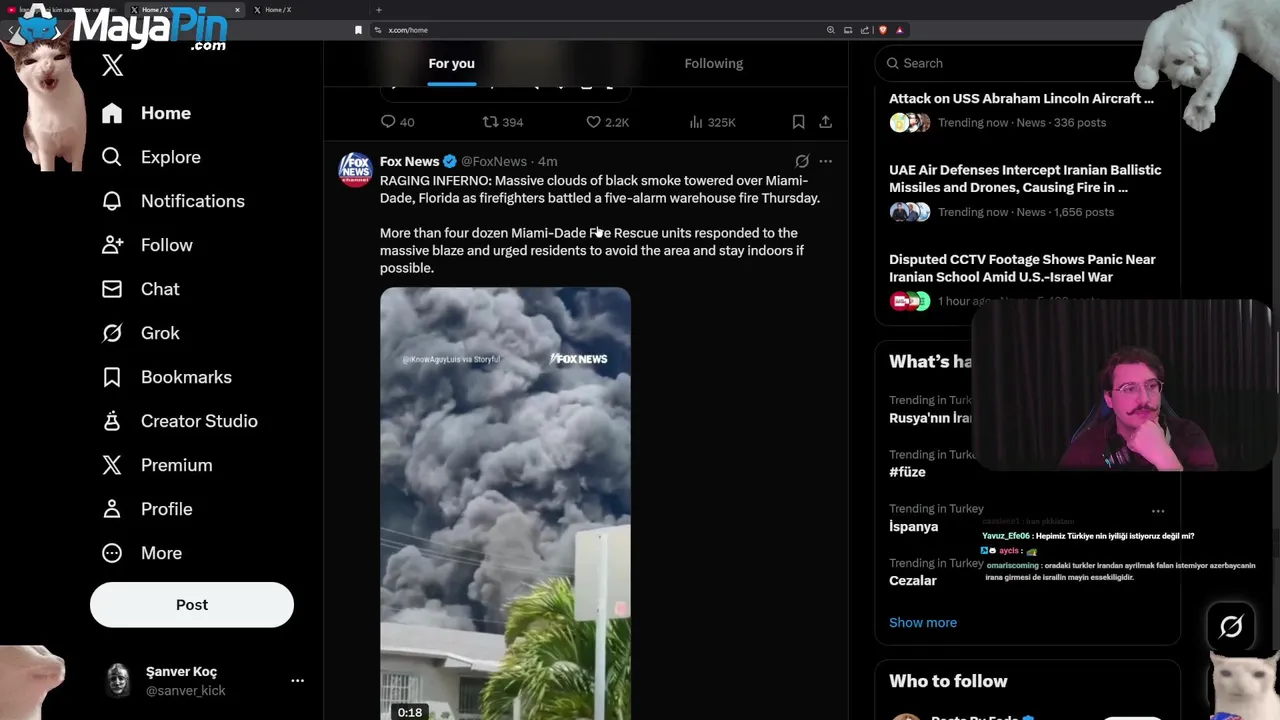Click Brave Shields icon in address bar
Viewport: 1280px width, 720px height.
pos(882,30)
